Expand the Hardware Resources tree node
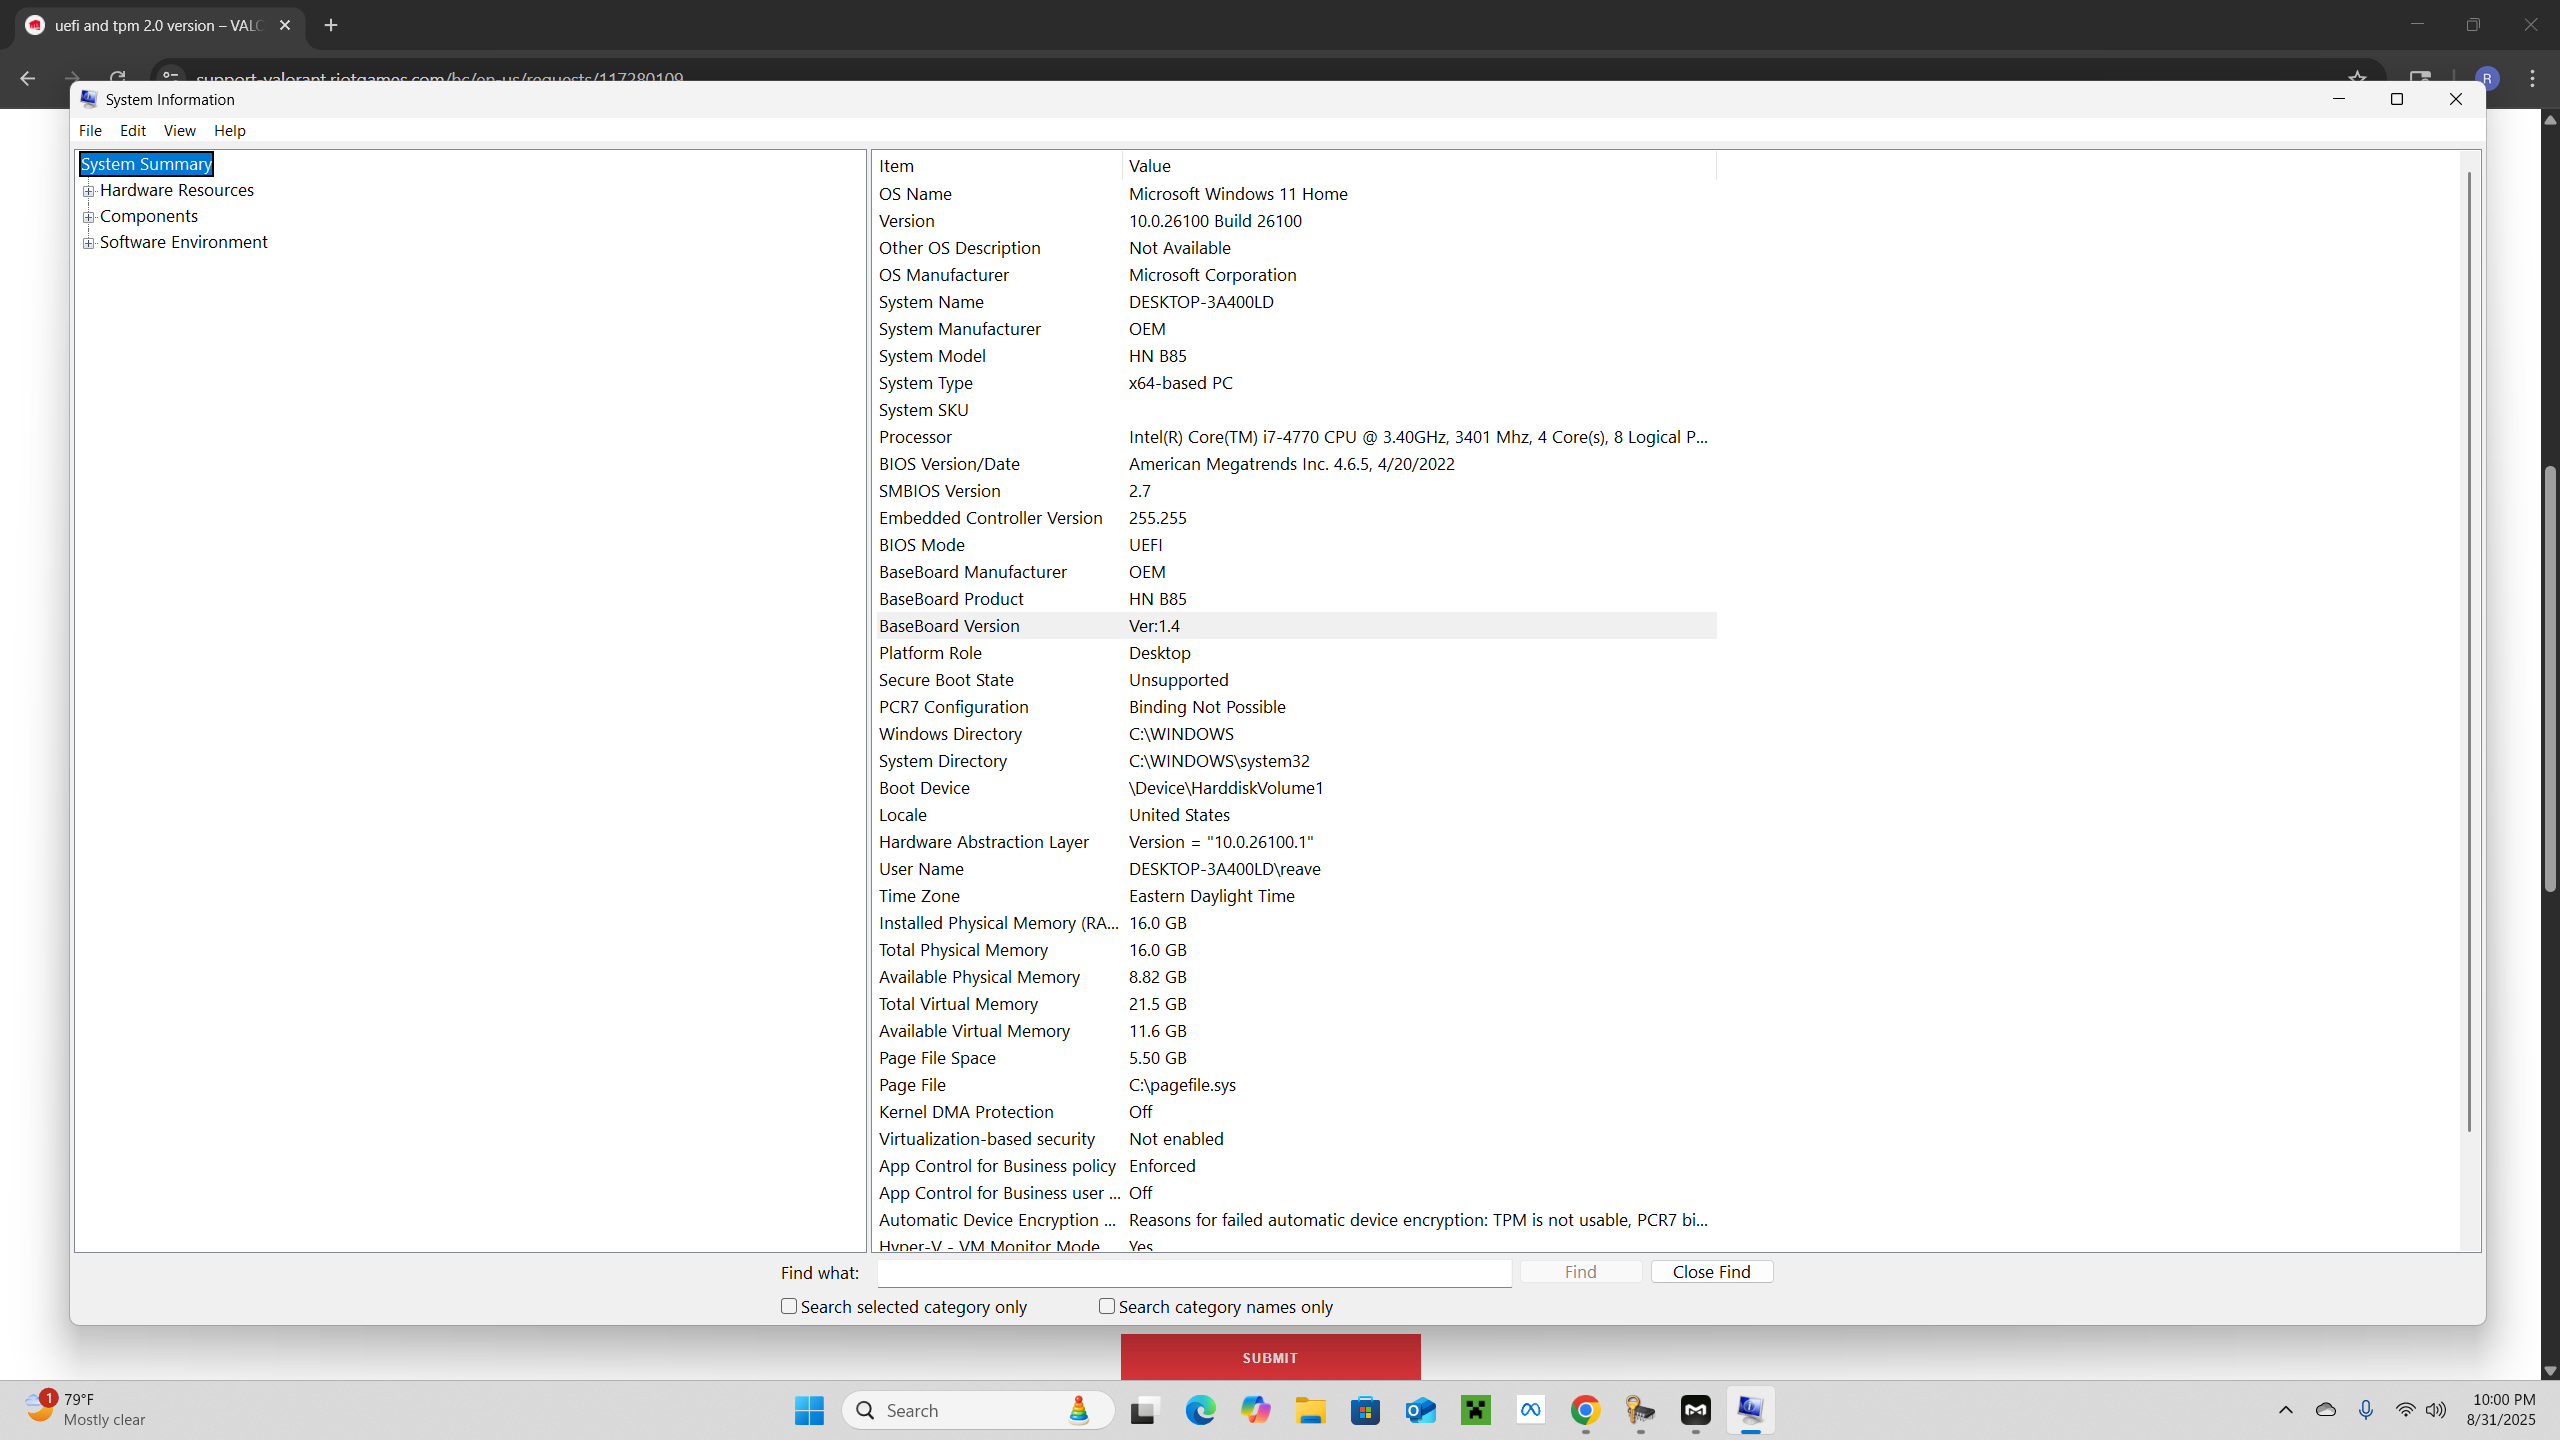The image size is (2560, 1440). [89, 190]
